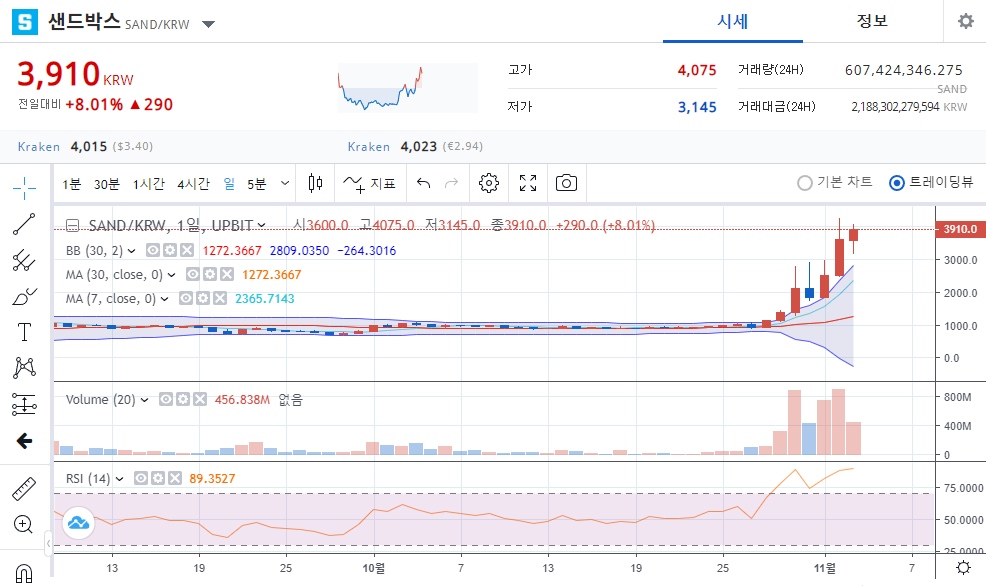Remove the MA (30, close, 0) indicator
Image resolution: width=986 pixels, height=586 pixels.
(x=227, y=274)
